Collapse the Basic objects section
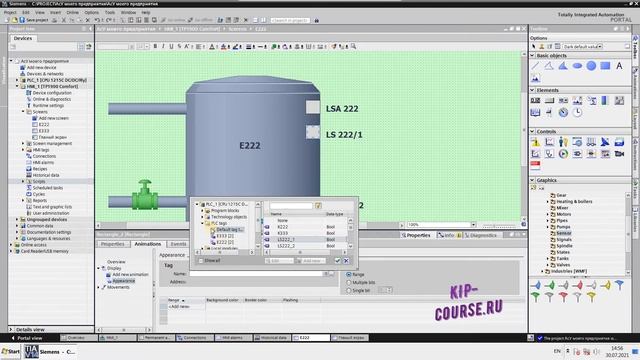 click(532, 55)
